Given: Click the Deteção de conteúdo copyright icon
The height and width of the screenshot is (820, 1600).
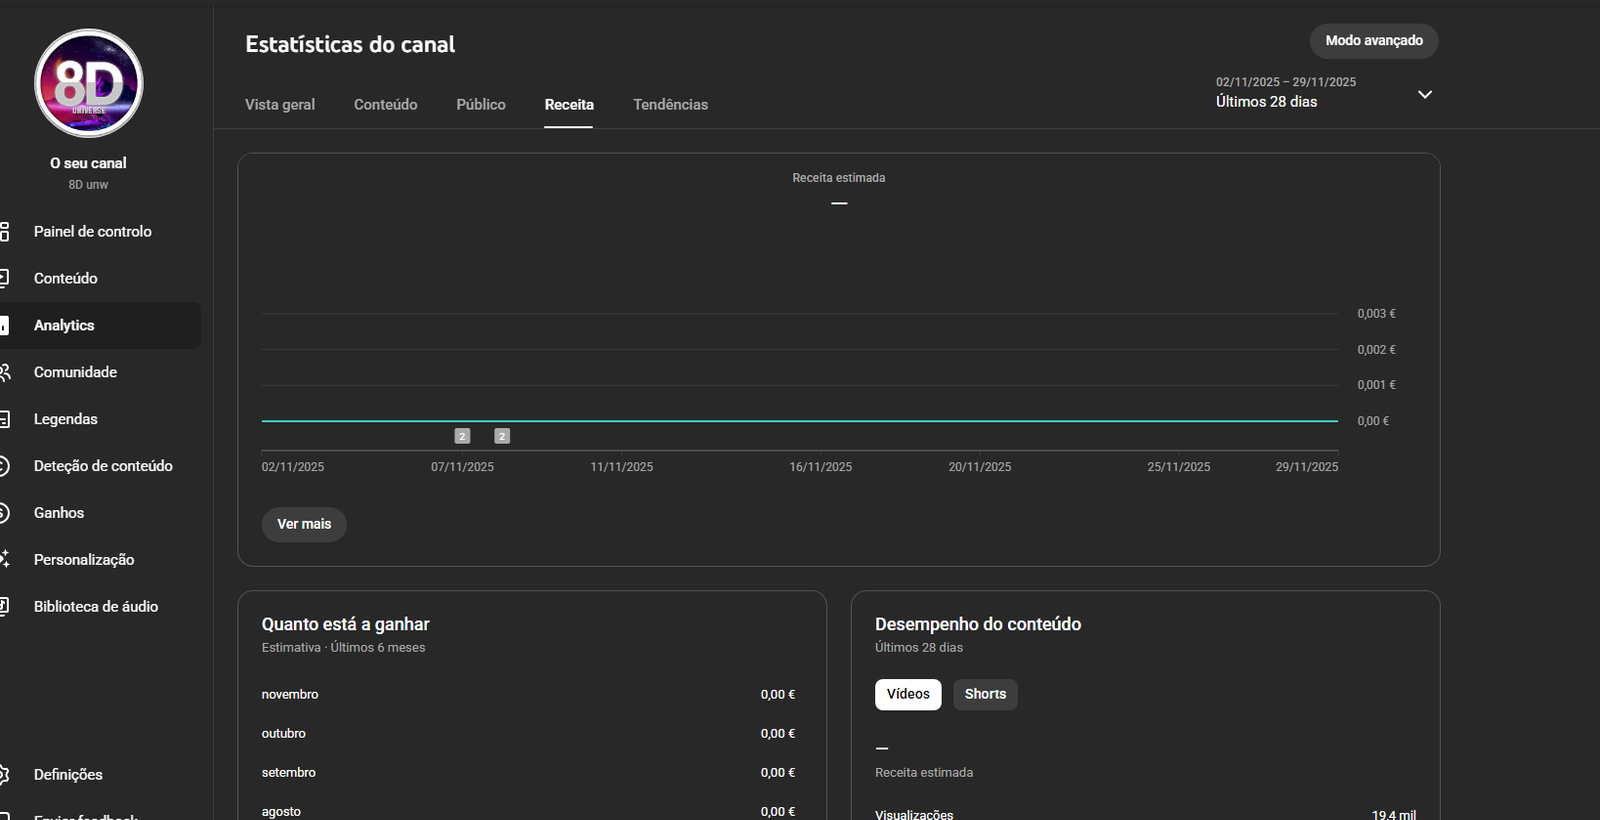Looking at the screenshot, I should click(5, 466).
